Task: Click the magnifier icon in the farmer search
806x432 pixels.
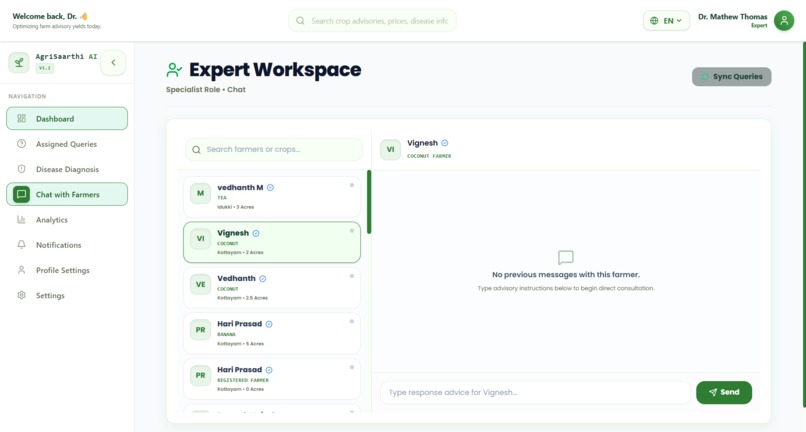Action: [196, 150]
